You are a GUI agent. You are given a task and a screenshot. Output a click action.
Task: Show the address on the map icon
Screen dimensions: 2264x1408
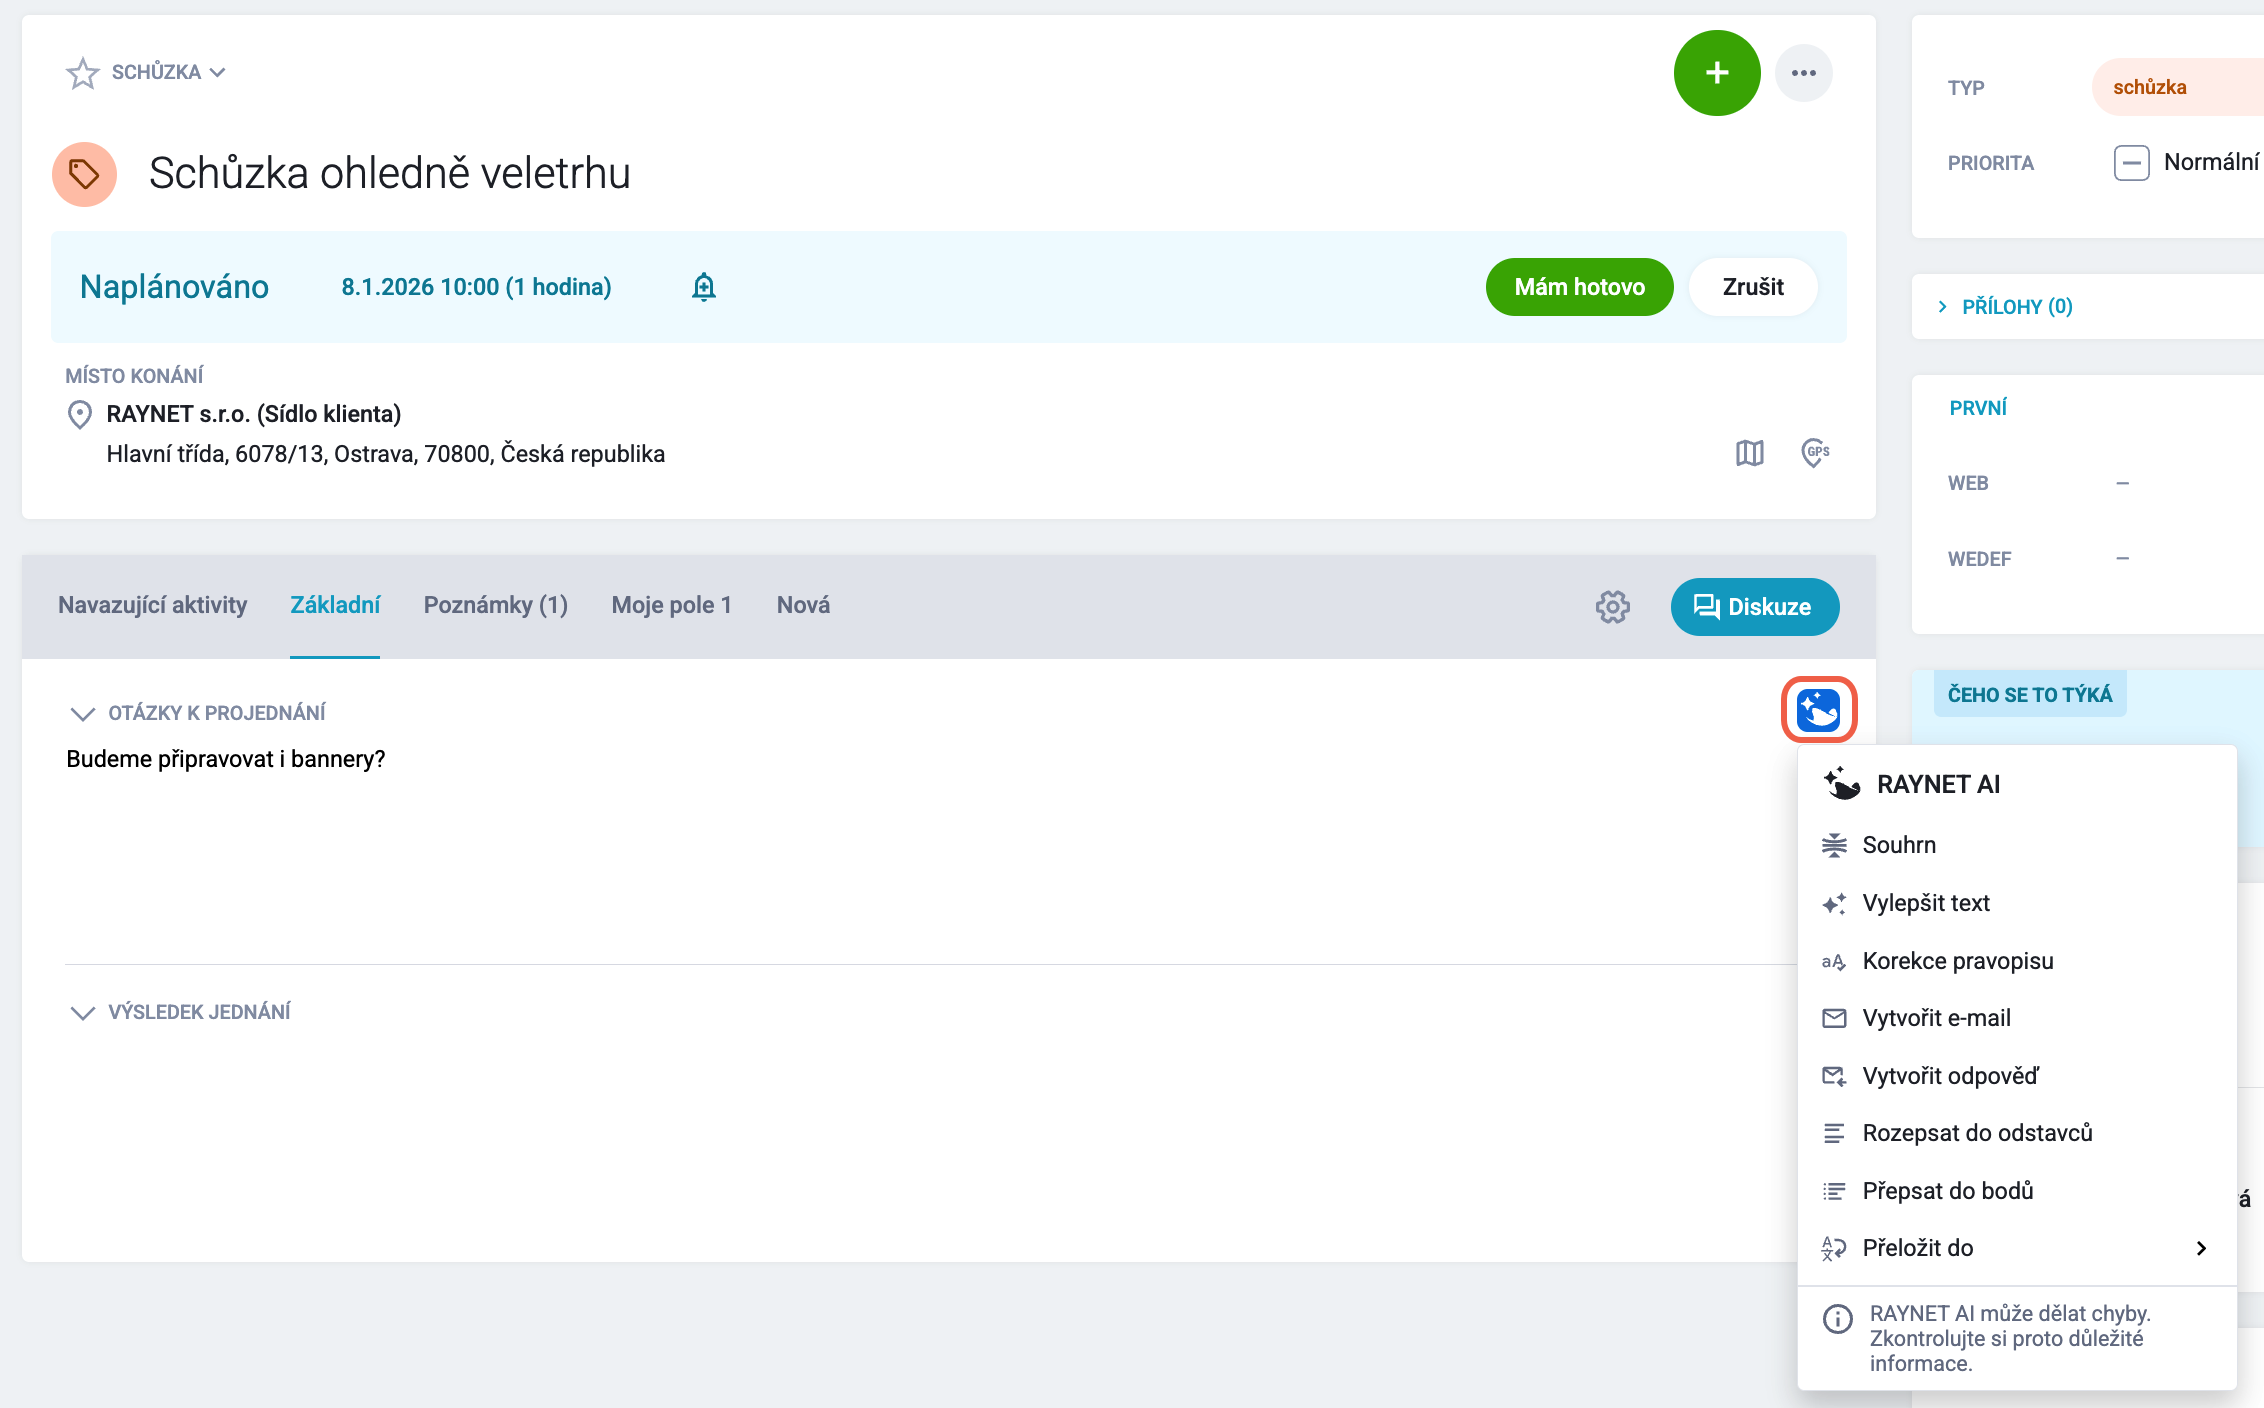click(x=1749, y=453)
